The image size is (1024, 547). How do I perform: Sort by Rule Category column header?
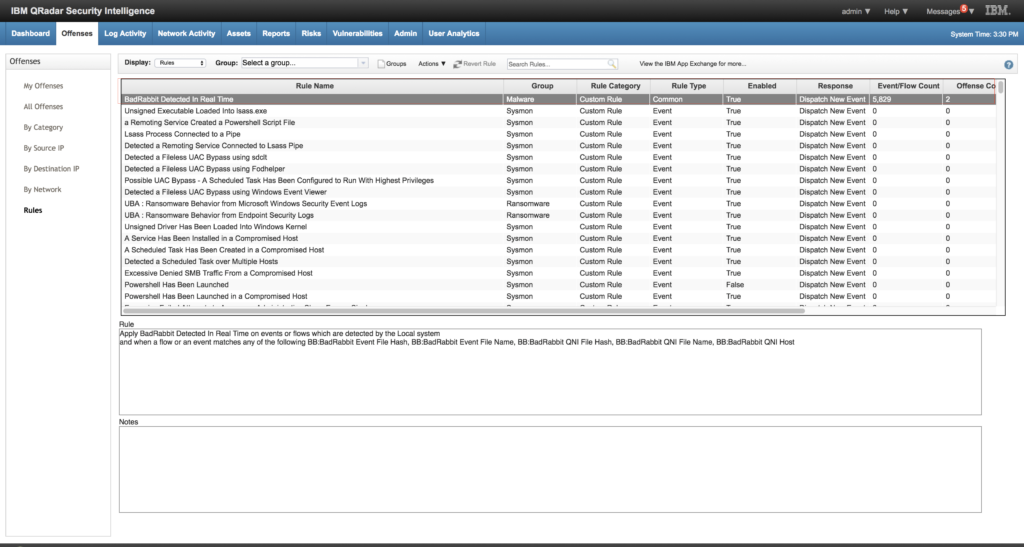[614, 86]
